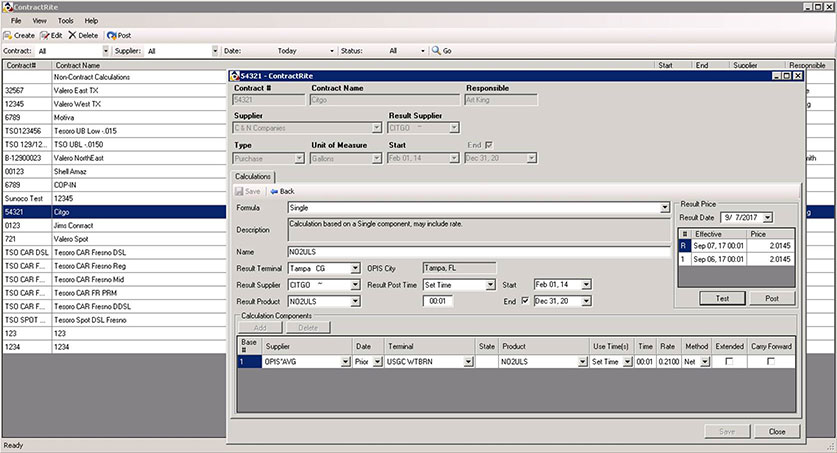Select the Valero Spot row
The height and width of the screenshot is (453, 837).
114,239
